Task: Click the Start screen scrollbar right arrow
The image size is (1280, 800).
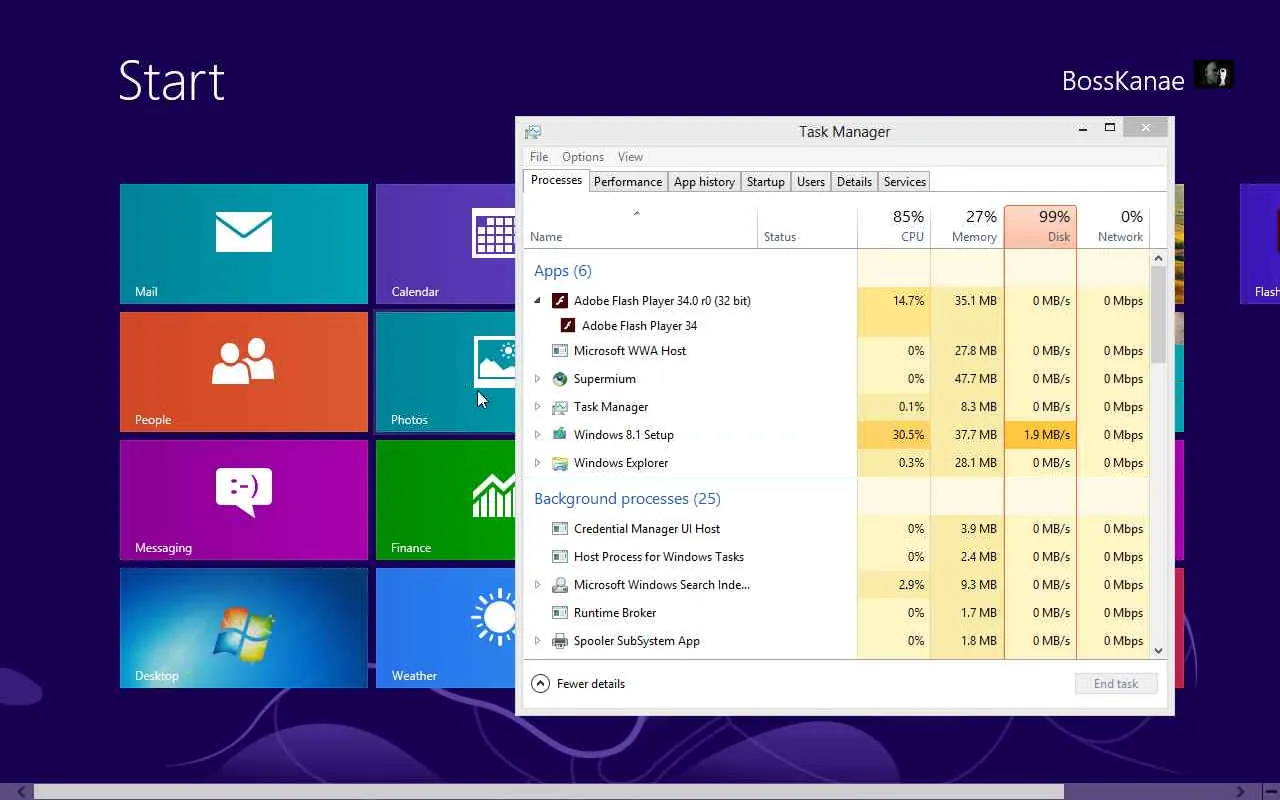Action: click(1241, 792)
